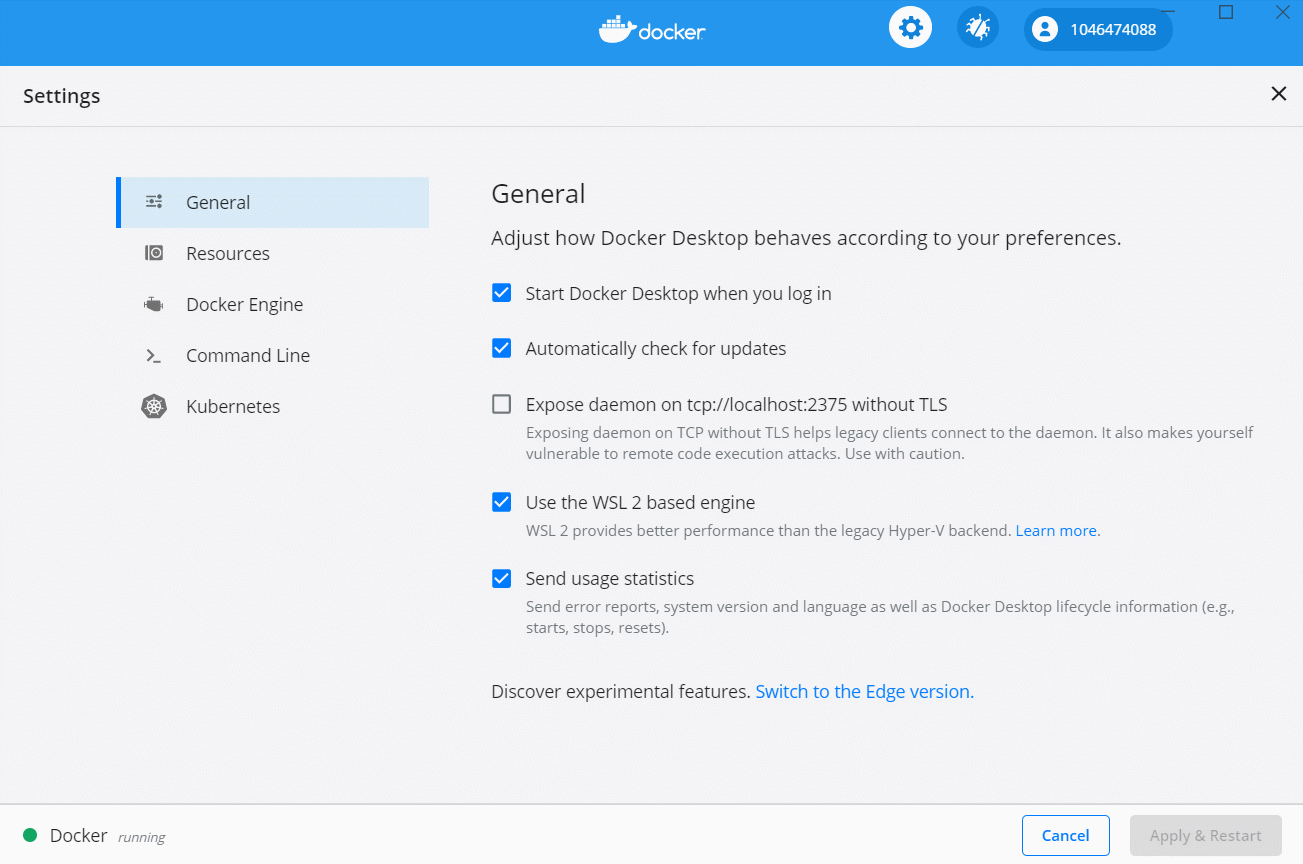Click the 'running' status text
Screen dimensions: 1303x864
(x=141, y=837)
